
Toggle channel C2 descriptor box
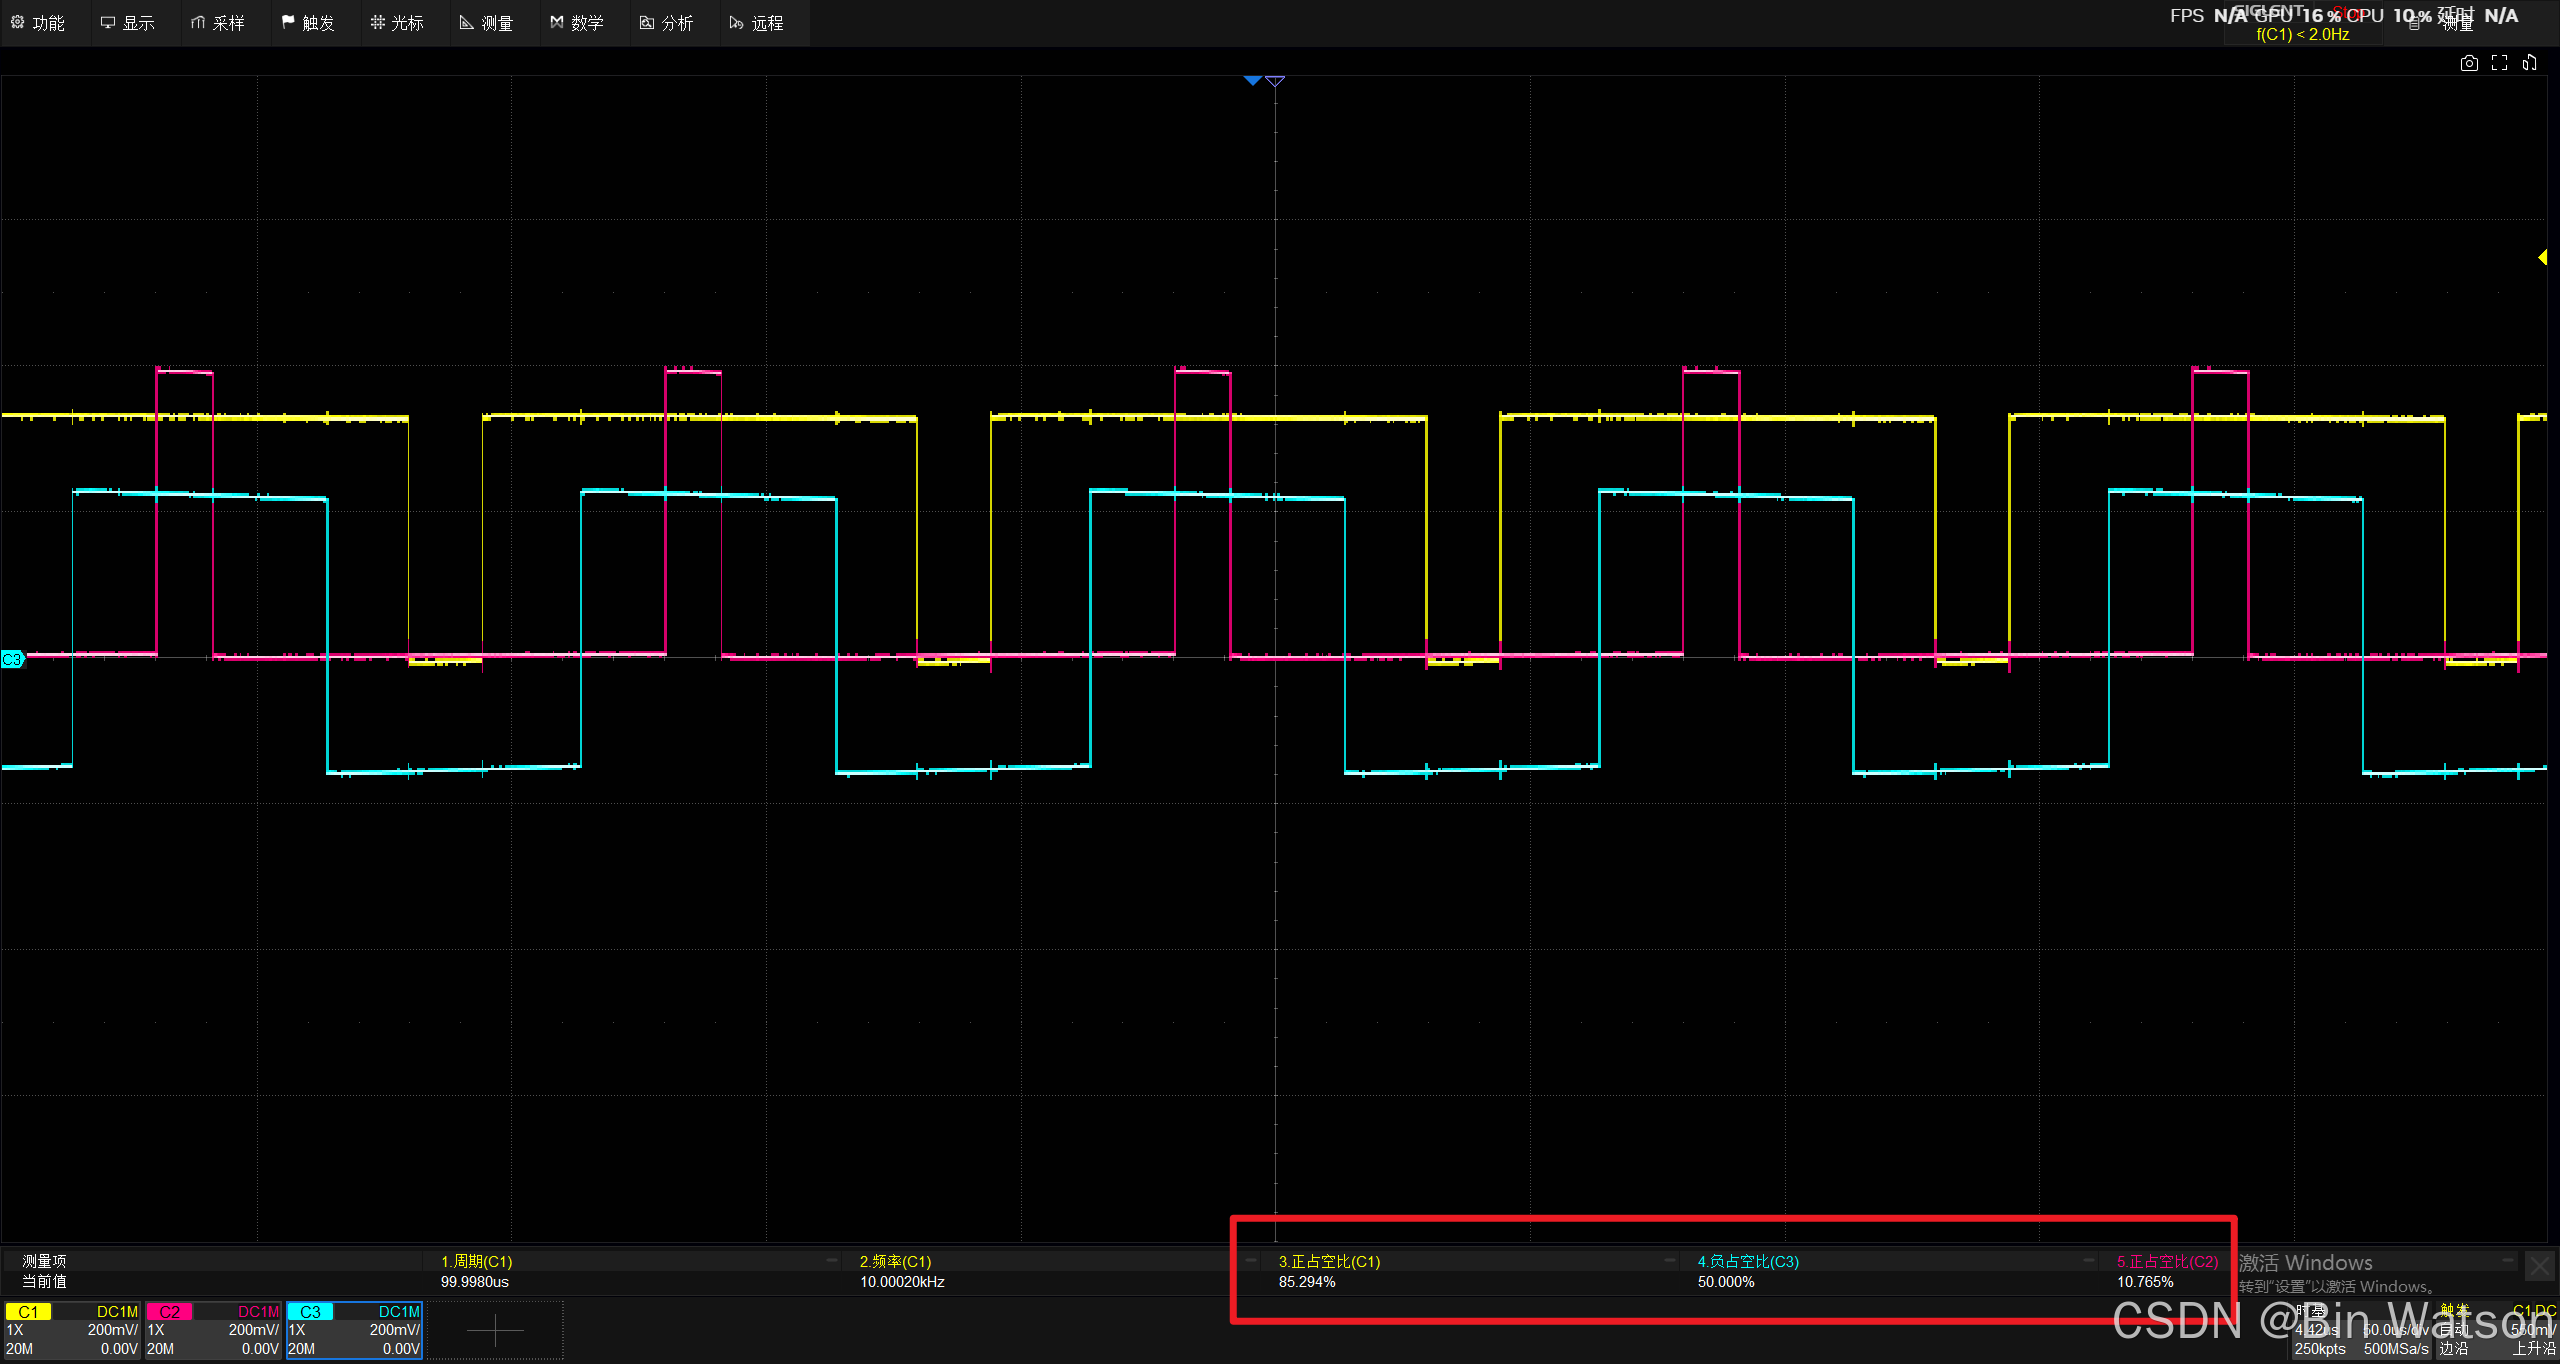click(x=213, y=1330)
